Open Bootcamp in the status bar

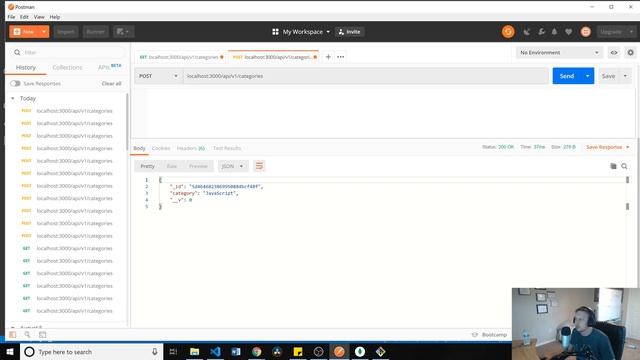pos(489,335)
